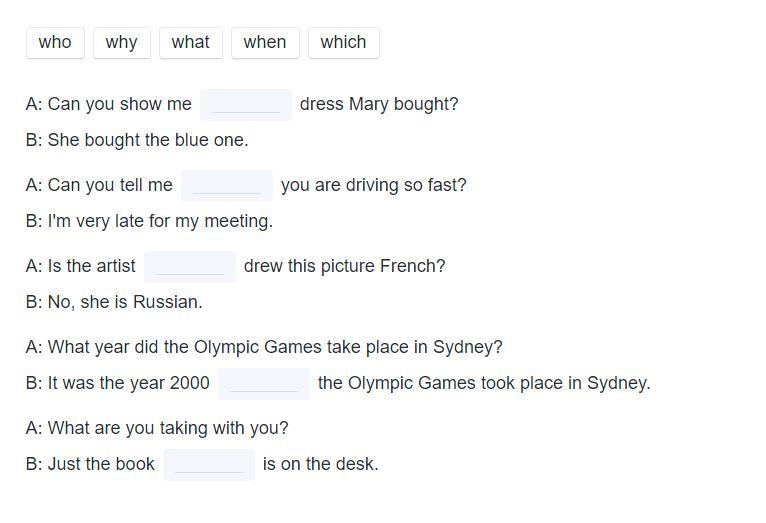Click the sentence "B: She bought the blue one."

[x=137, y=140]
